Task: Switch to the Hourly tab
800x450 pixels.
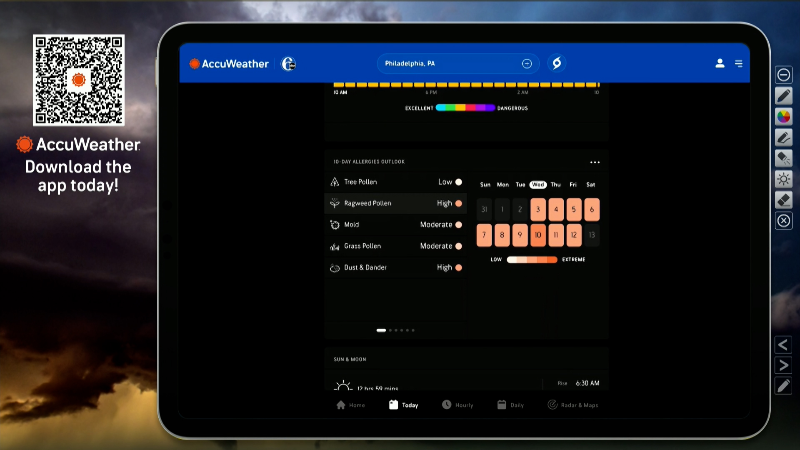Action: tap(458, 405)
